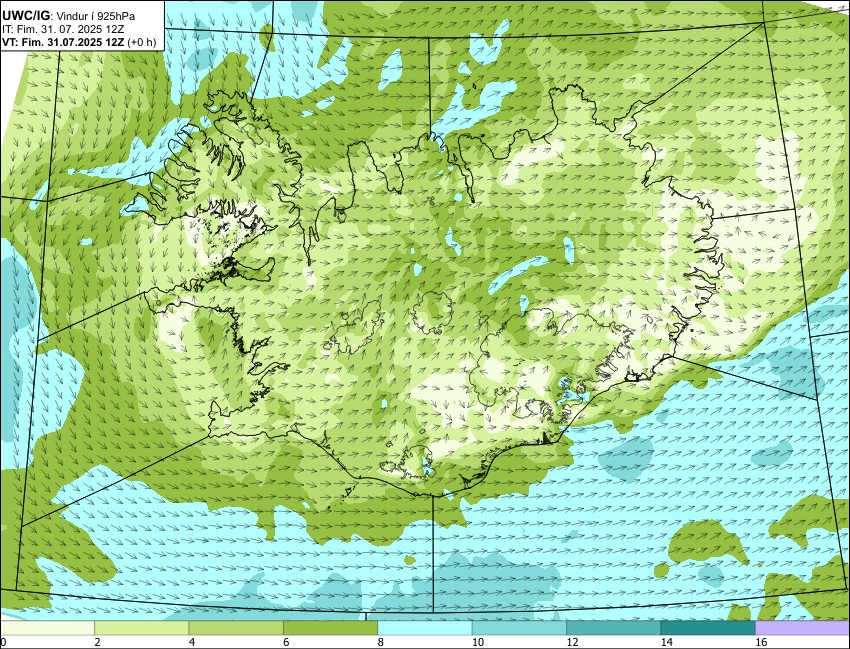
Task: Click the 'UWC/IG' title text
Action: click(x=25, y=16)
